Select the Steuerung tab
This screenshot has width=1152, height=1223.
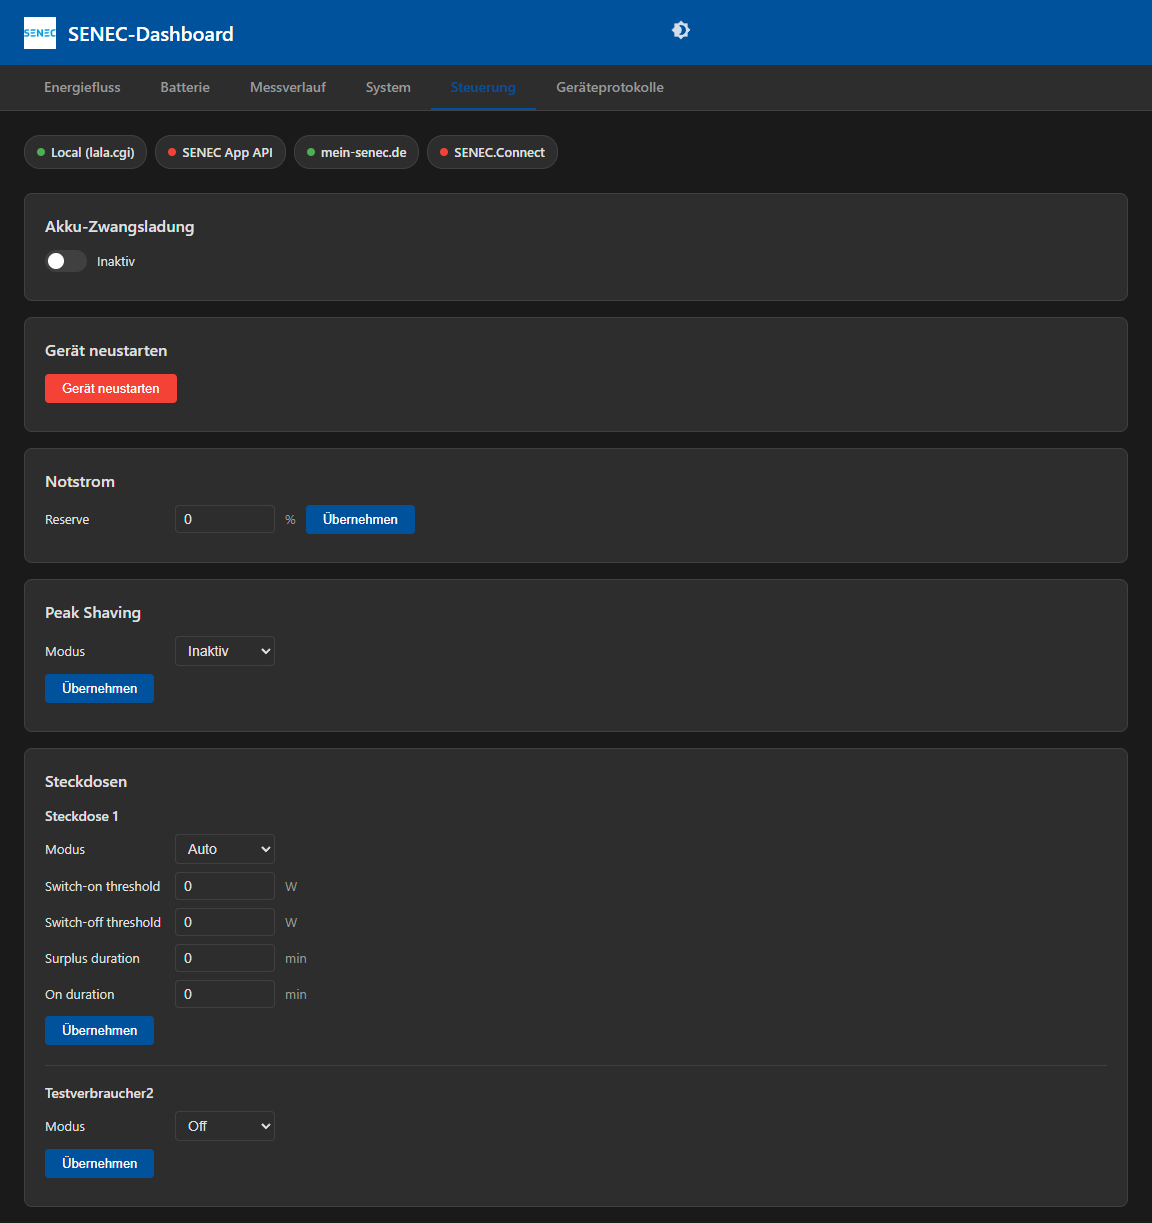click(483, 87)
